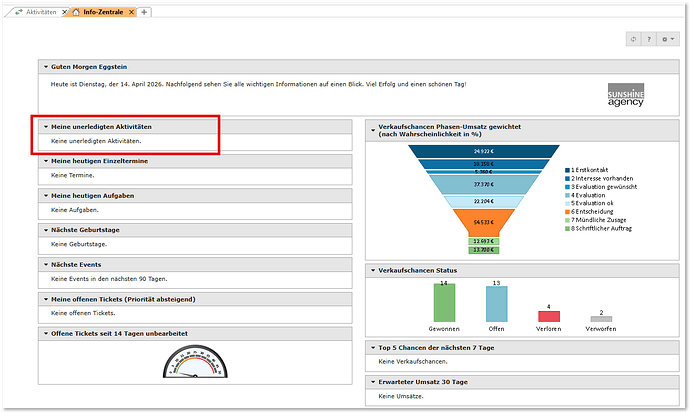Collapse the Verkaufschancen Status panel
Image resolution: width=690 pixels, height=412 pixels.
(372, 270)
